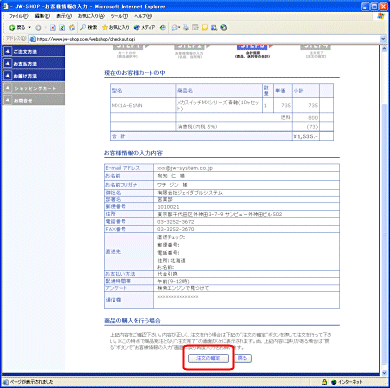
Task: Click the green Back arrow icon
Action: 12,28
